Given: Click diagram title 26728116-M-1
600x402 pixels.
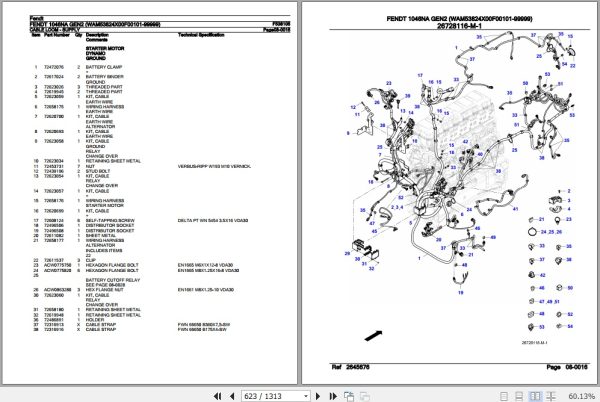Looking at the screenshot, I should pos(459,26).
